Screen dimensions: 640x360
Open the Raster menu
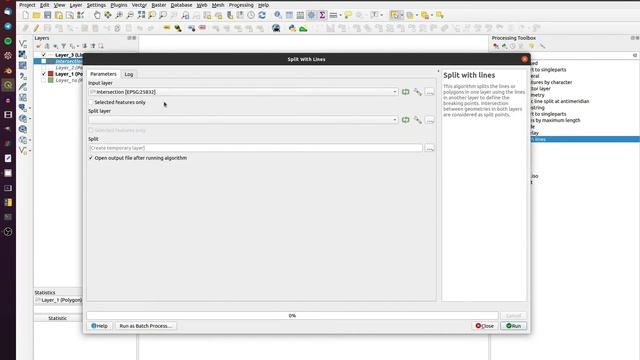pos(159,5)
